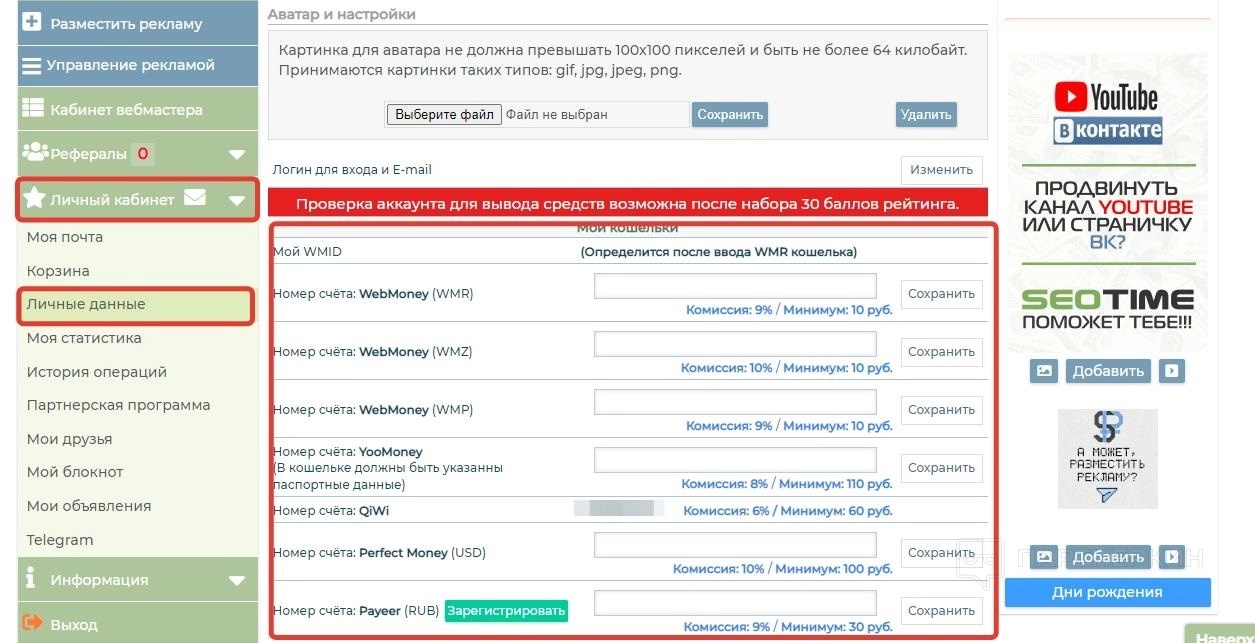Screen dimensions: 1255x643
Task: Click the green Зарегистрировать Payeer button
Action: tap(506, 610)
